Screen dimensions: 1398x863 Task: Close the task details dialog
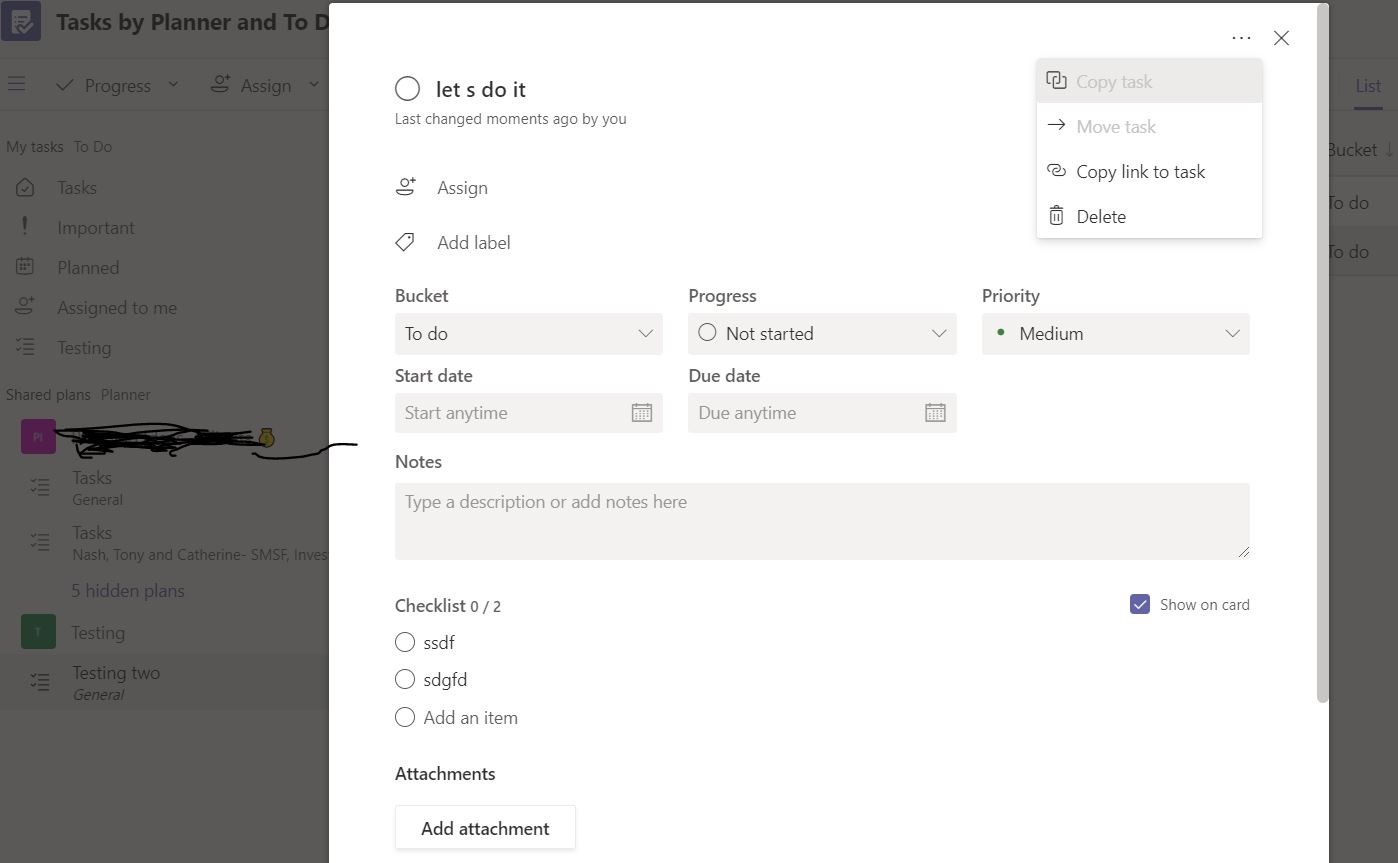(1281, 38)
